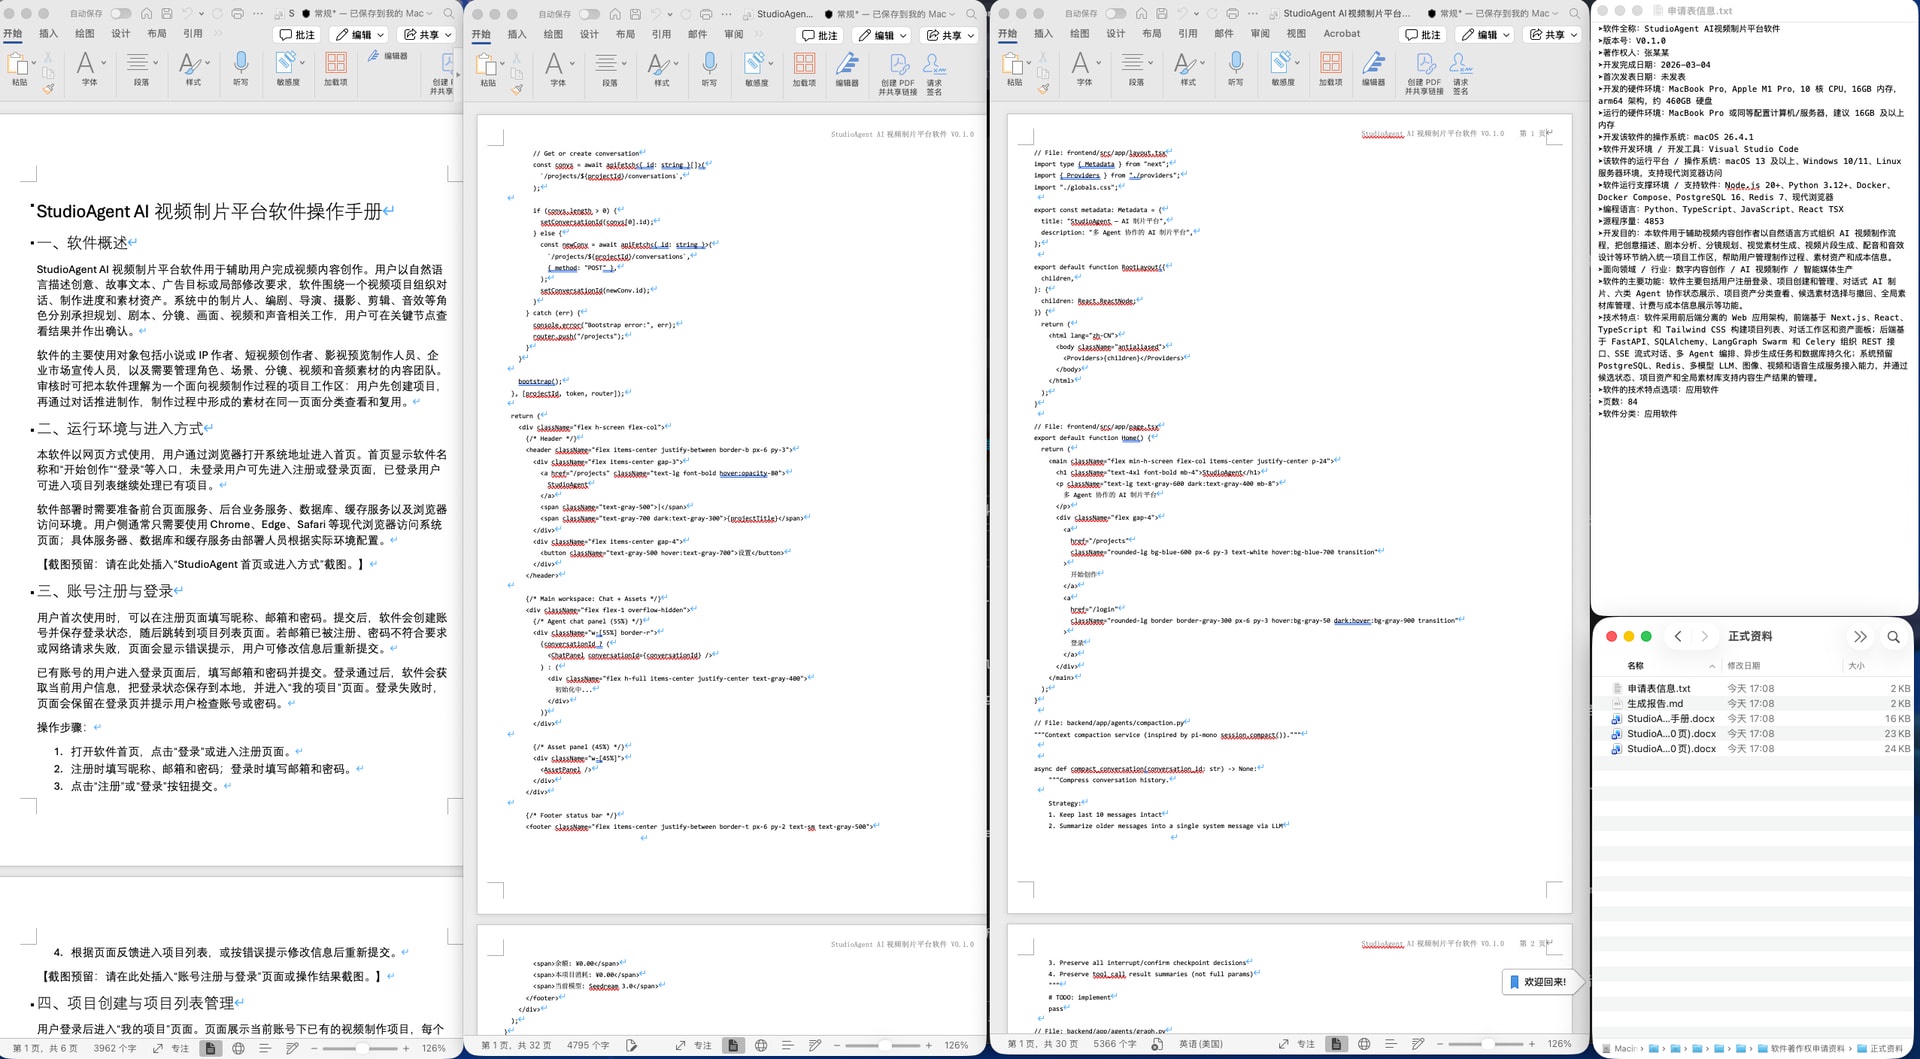Toggle AutoSave switch in the left Word window
The image size is (1920, 1059).
(120, 14)
